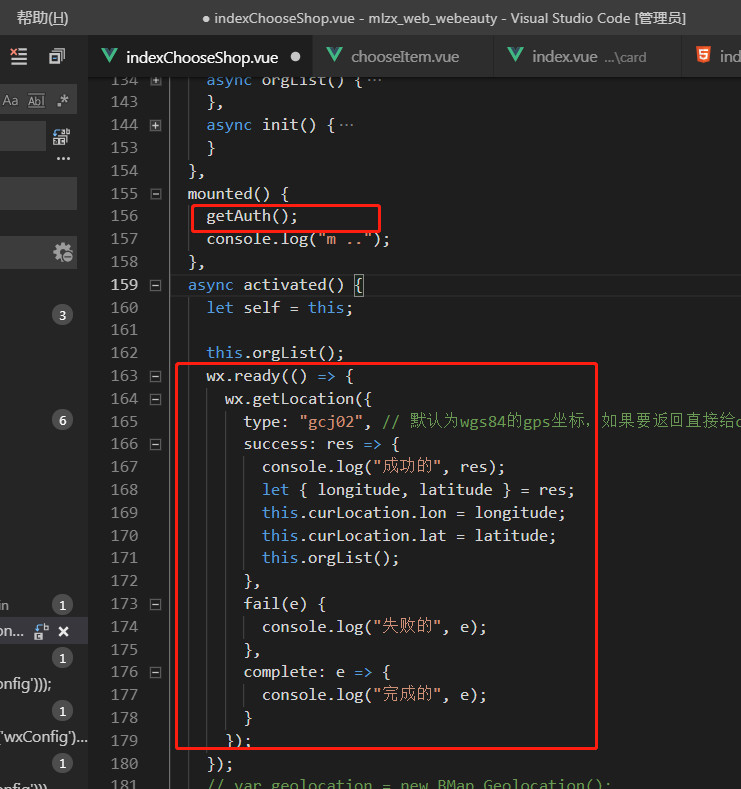Screen dimensions: 741x789
Task: Click the replace all icon
Action: click(61, 136)
